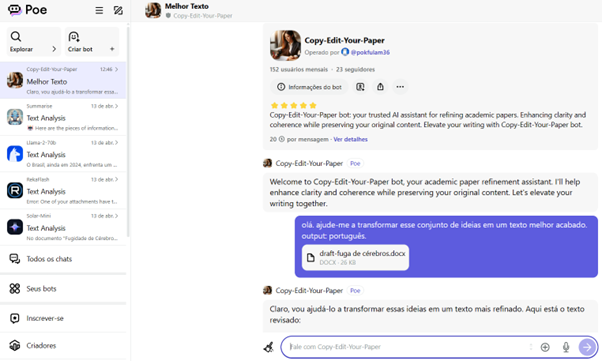
Task: Expand chevron beside 12:46 timestamp
Action: [x=117, y=69]
